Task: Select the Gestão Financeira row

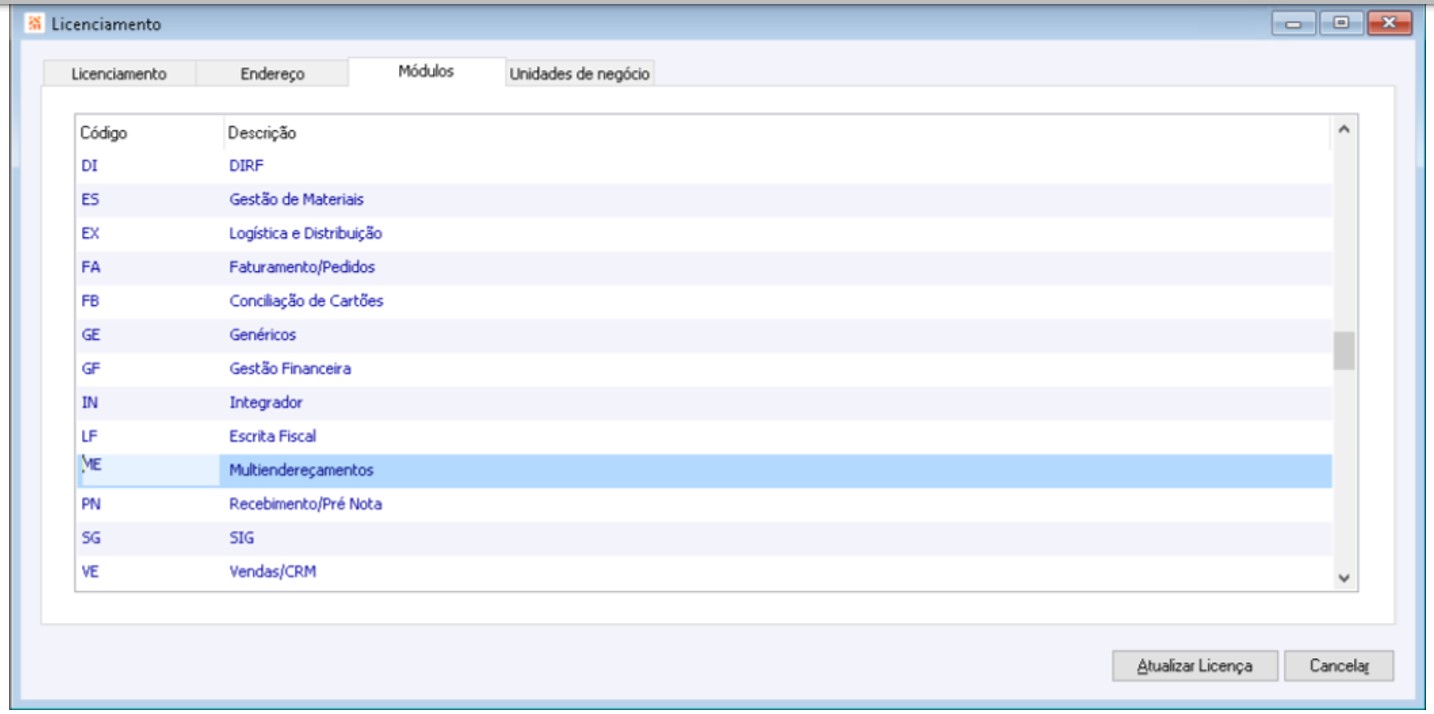Action: [x=704, y=370]
